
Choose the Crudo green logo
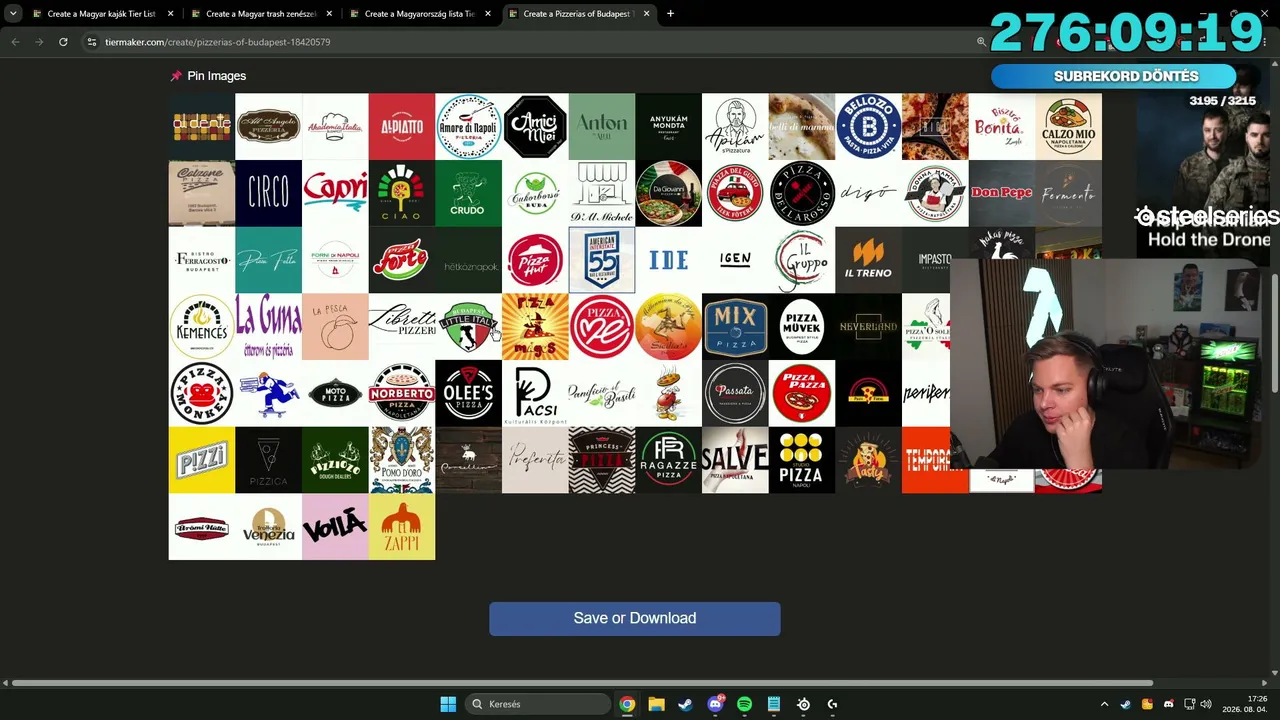click(468, 193)
